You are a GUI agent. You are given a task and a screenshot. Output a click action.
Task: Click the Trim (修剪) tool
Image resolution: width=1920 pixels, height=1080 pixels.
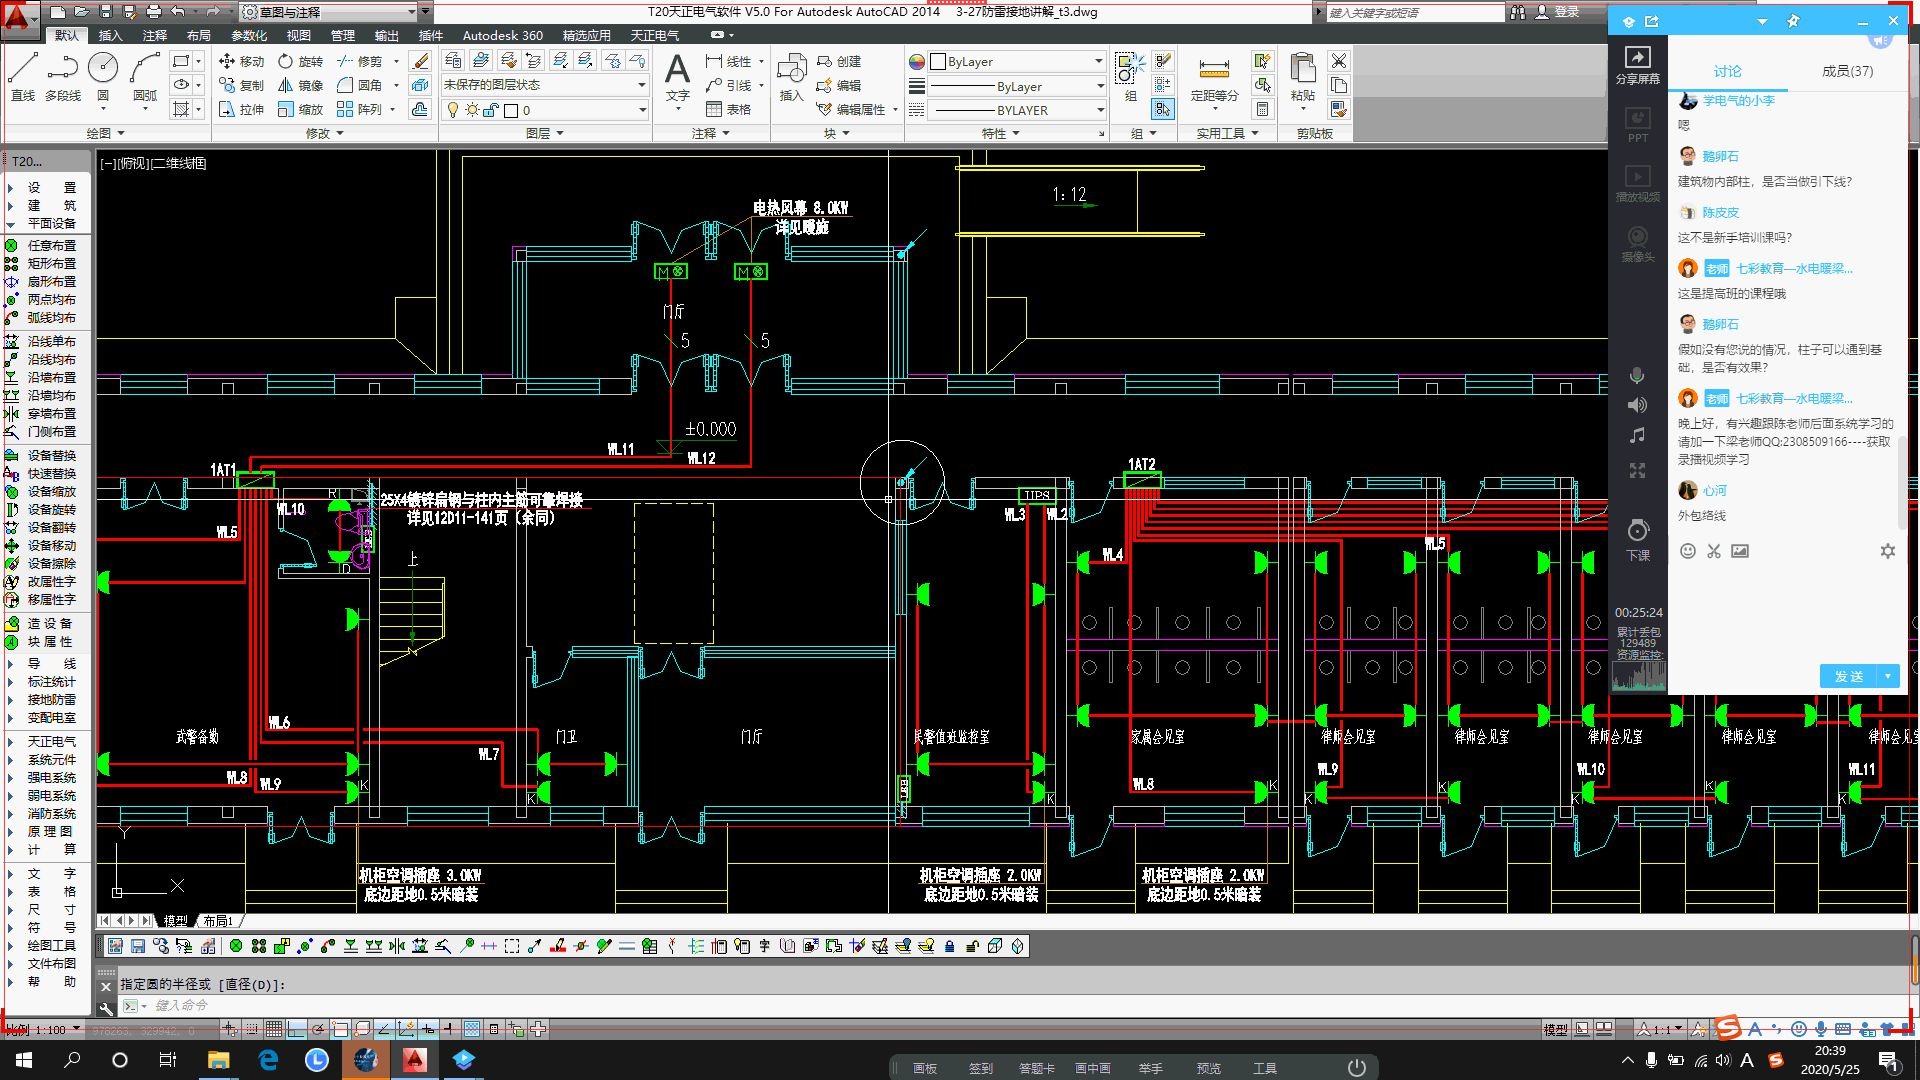tap(360, 61)
